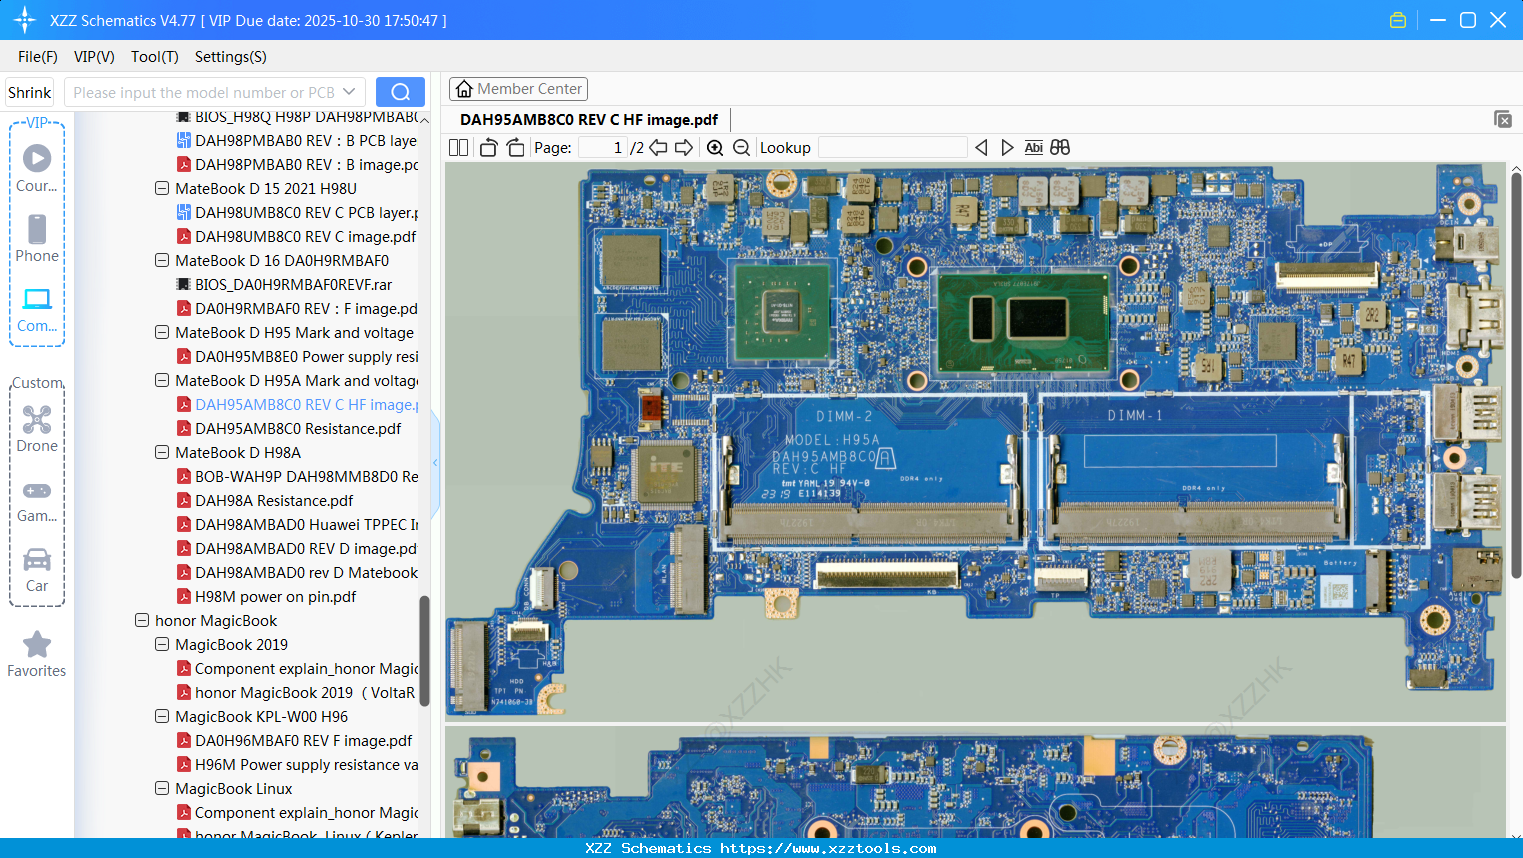
Task: Go to the next page arrow
Action: (684, 147)
